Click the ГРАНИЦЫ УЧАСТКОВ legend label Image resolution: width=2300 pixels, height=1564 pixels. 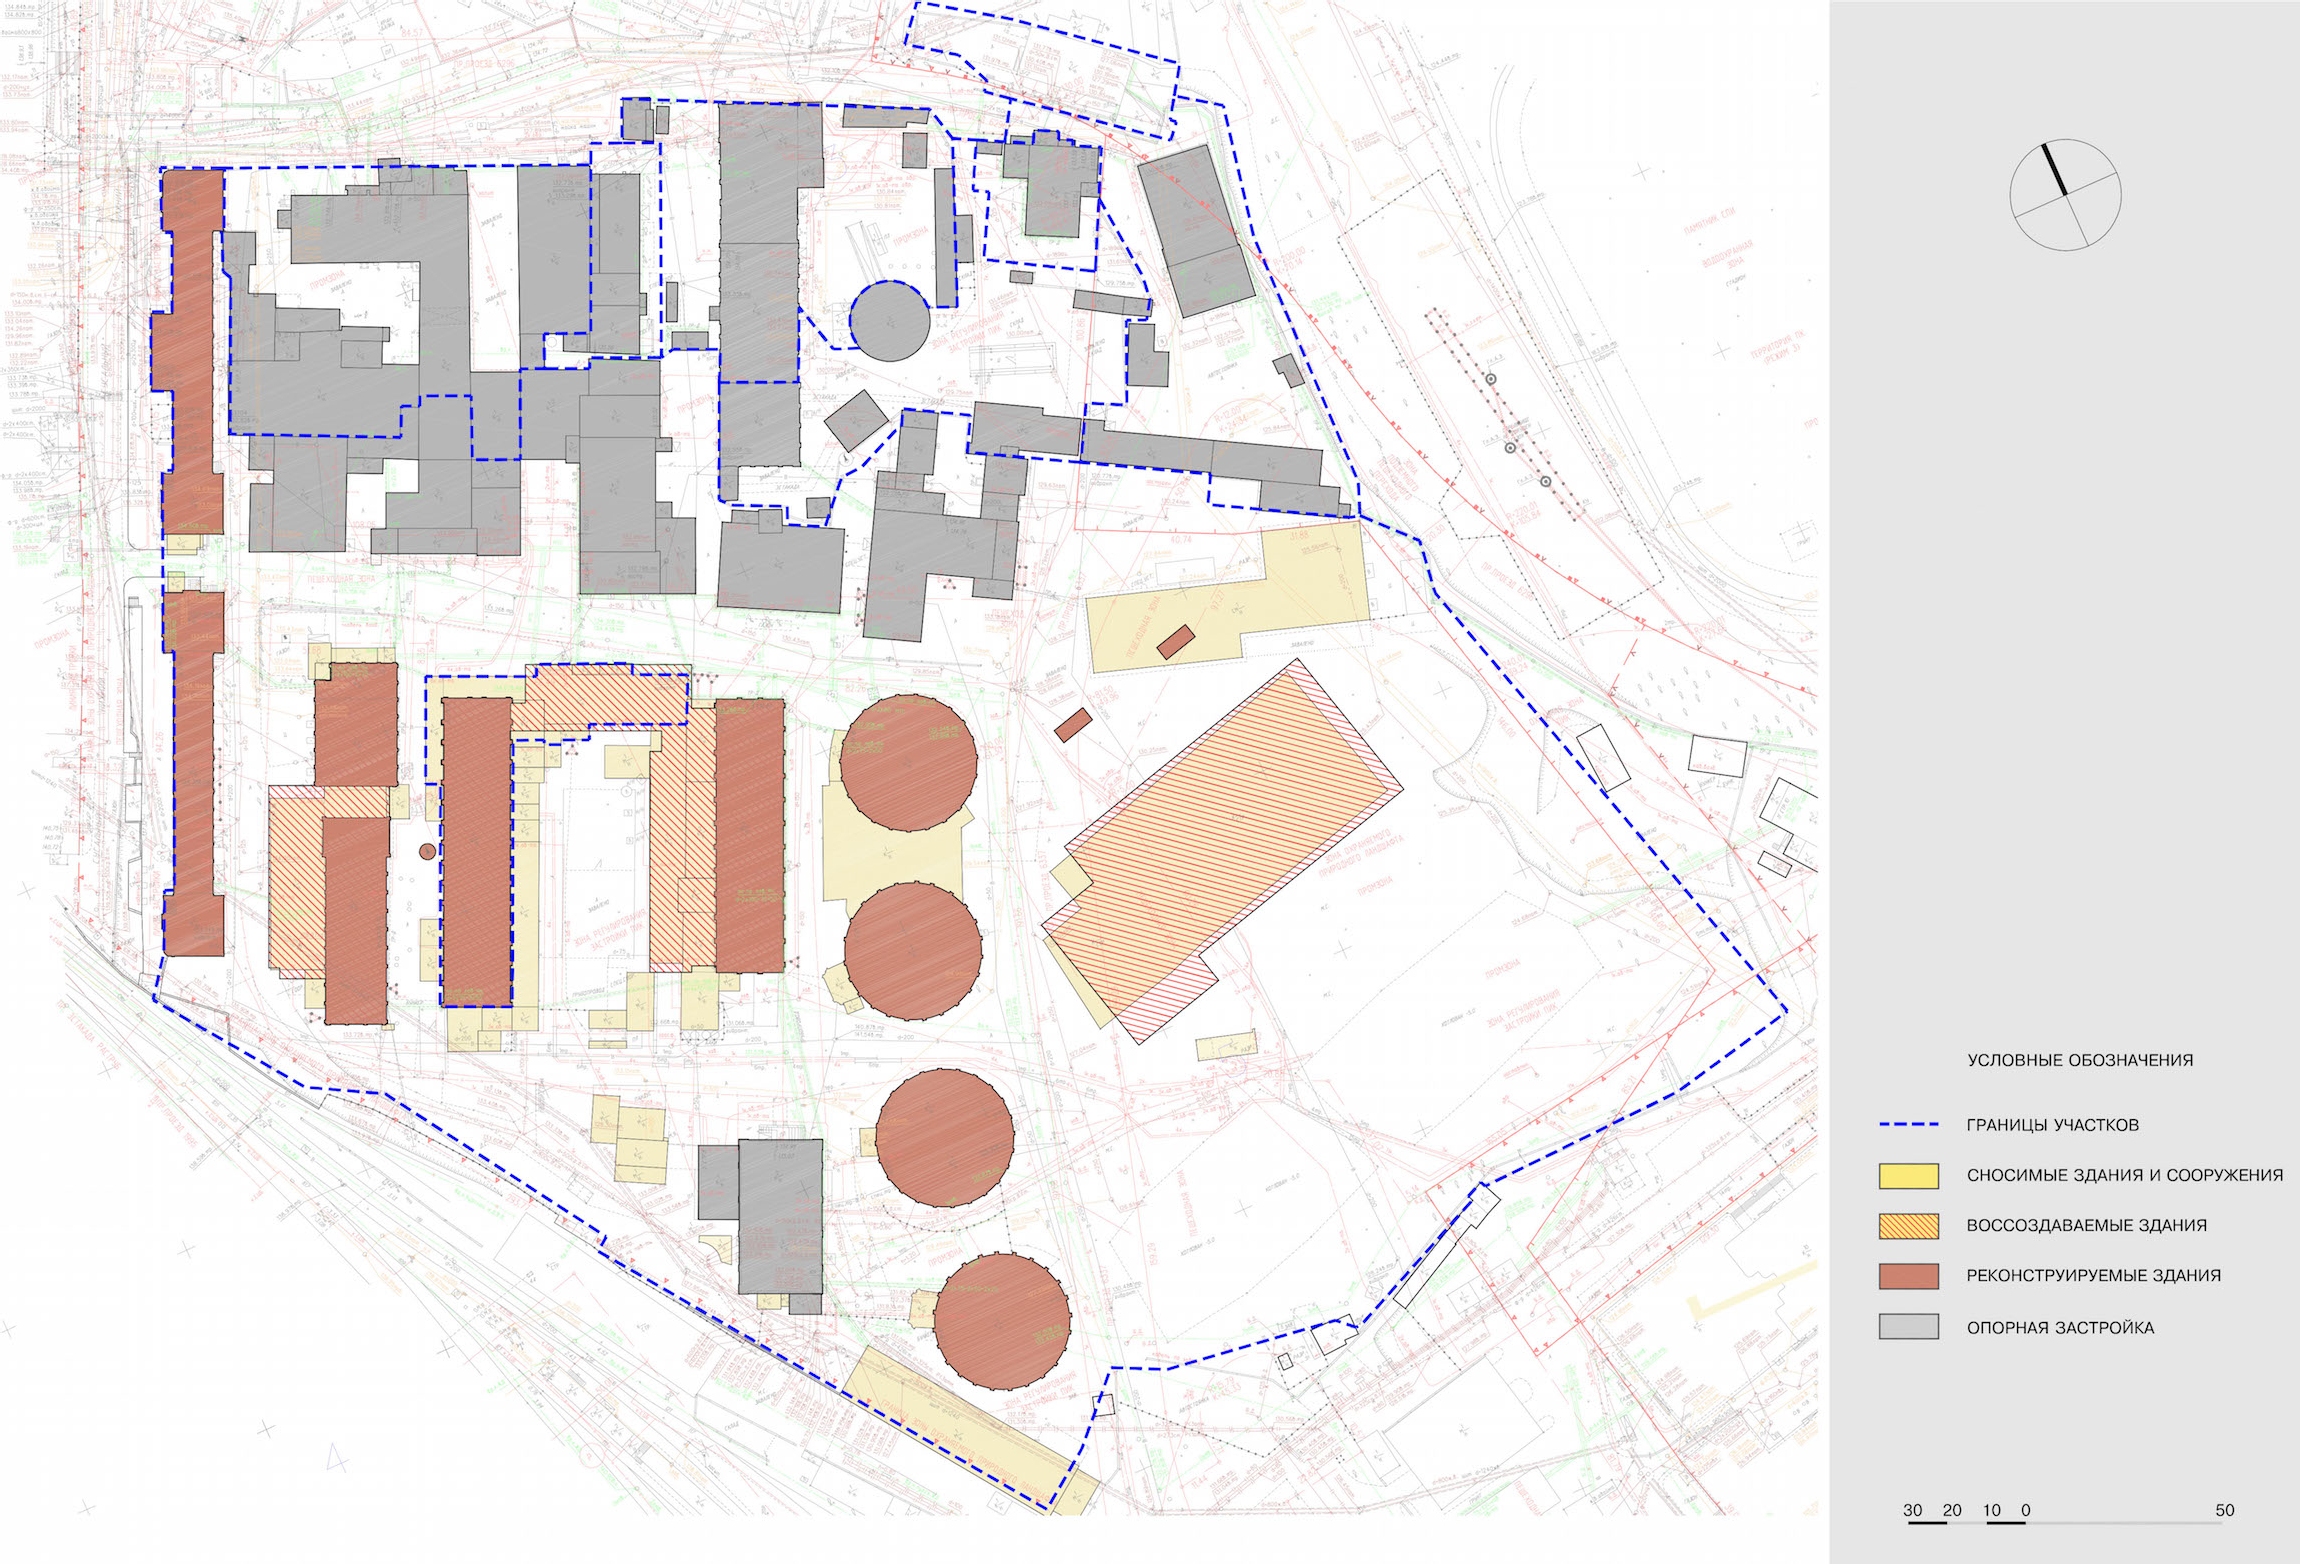[2052, 1125]
